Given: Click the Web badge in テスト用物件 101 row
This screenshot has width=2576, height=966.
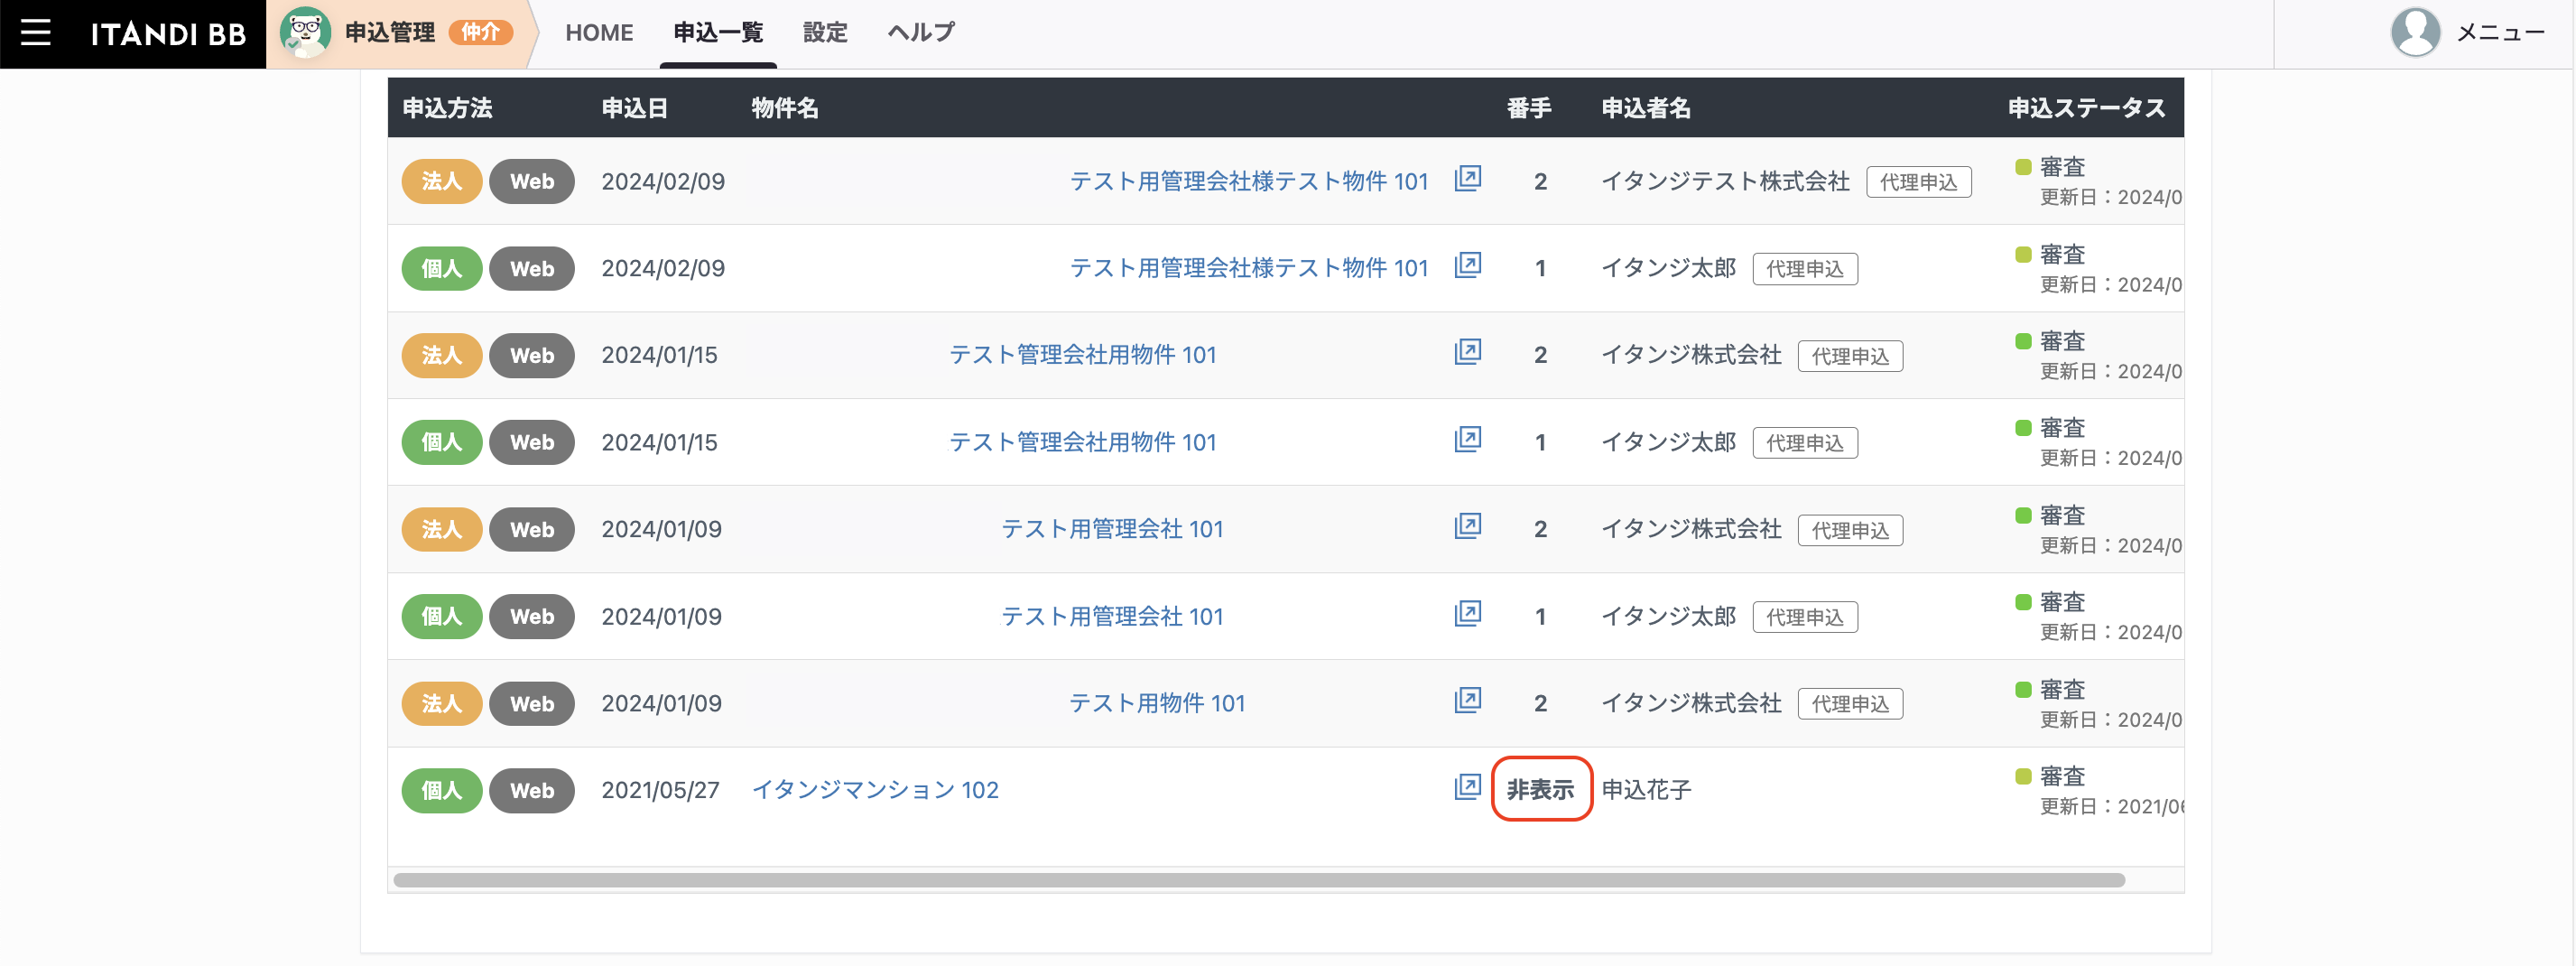Looking at the screenshot, I should coord(531,703).
